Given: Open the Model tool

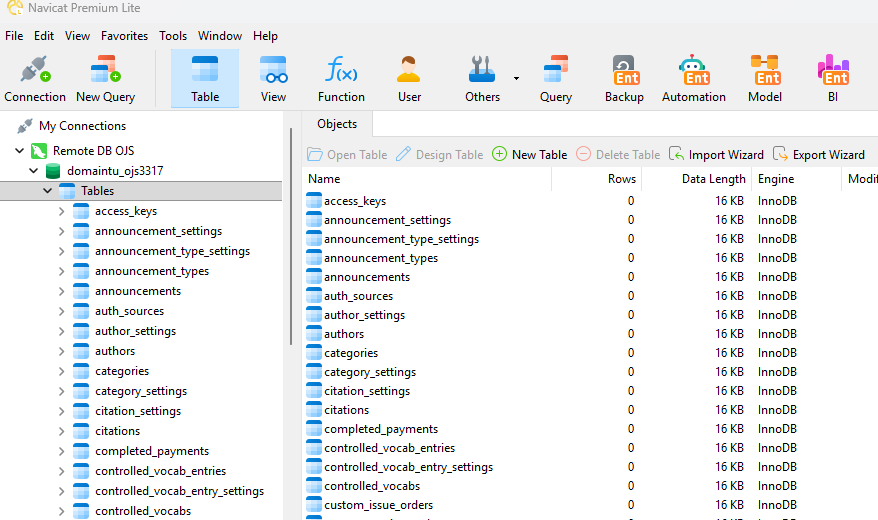Looking at the screenshot, I should click(765, 79).
